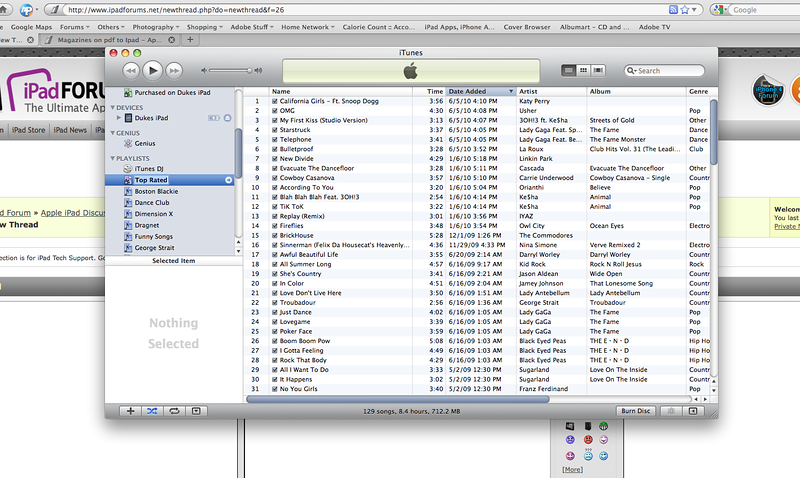This screenshot has width=800, height=478.
Task: Click the iTunes Play button
Action: click(x=153, y=70)
